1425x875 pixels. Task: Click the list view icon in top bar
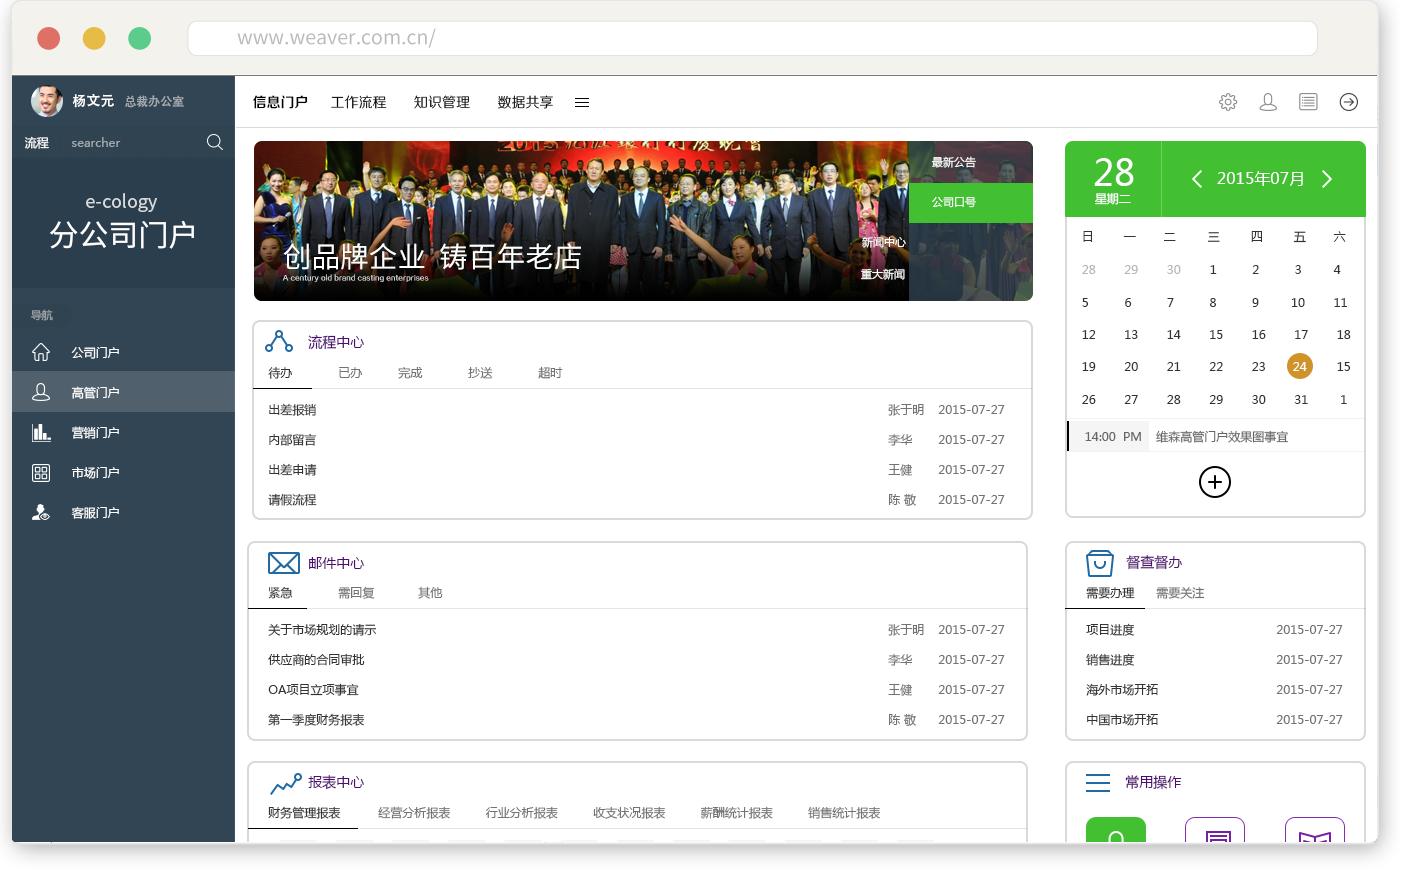tap(1308, 102)
